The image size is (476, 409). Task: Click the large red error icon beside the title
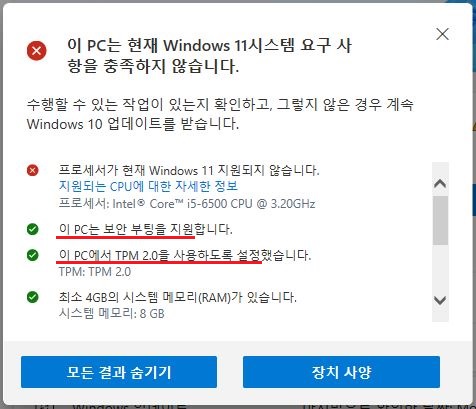[x=37, y=51]
